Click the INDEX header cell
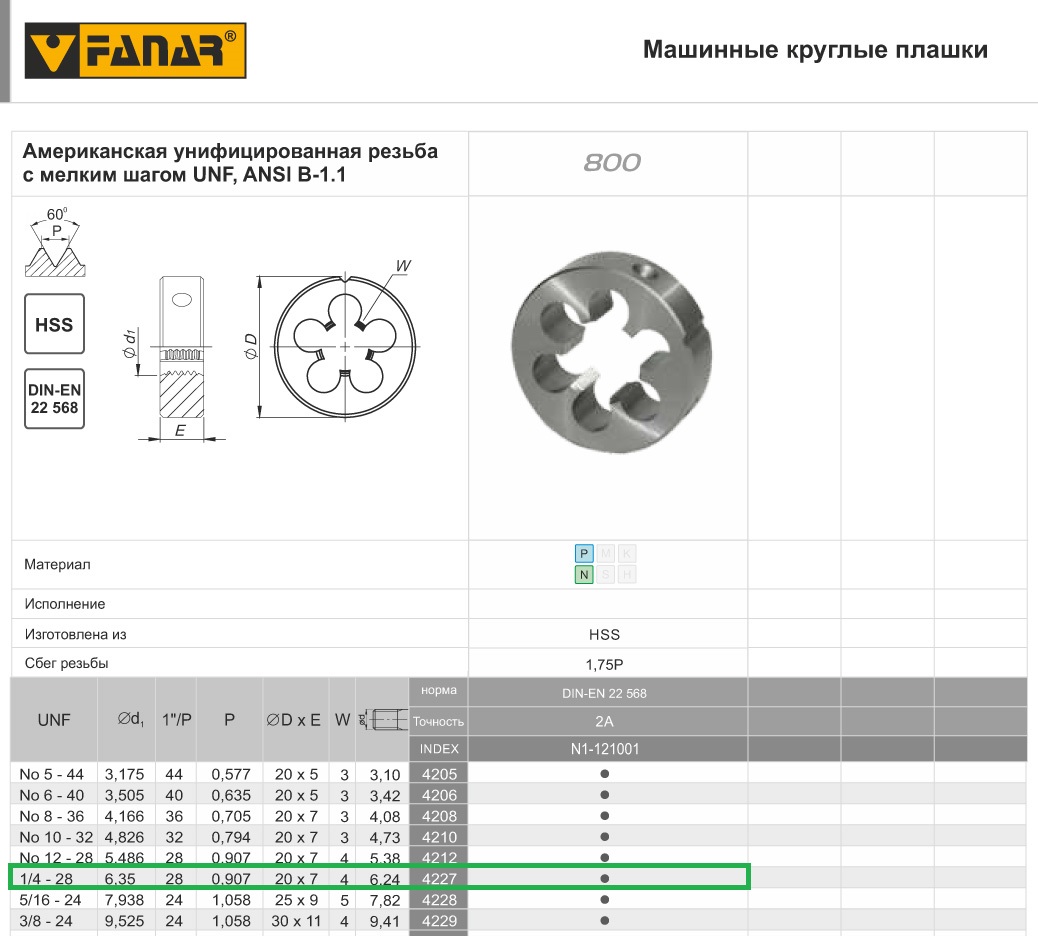 [x=439, y=748]
